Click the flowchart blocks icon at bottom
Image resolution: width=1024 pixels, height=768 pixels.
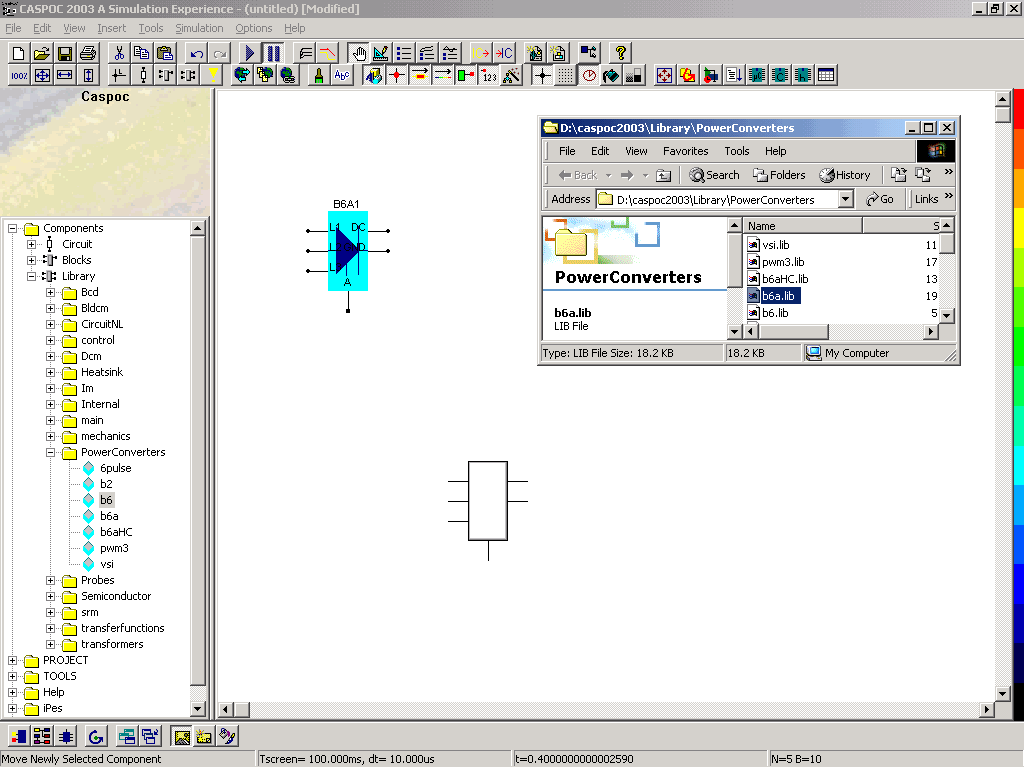(42, 737)
